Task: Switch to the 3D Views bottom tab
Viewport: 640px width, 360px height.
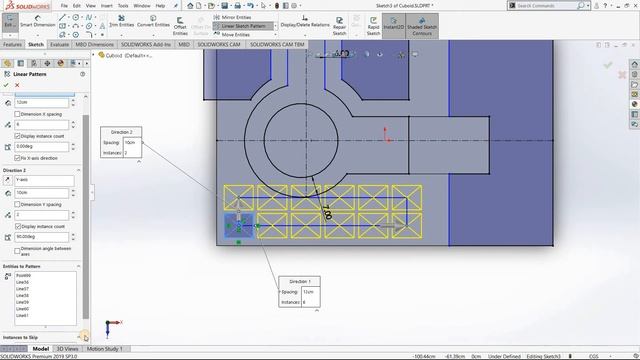Action: tap(67, 349)
